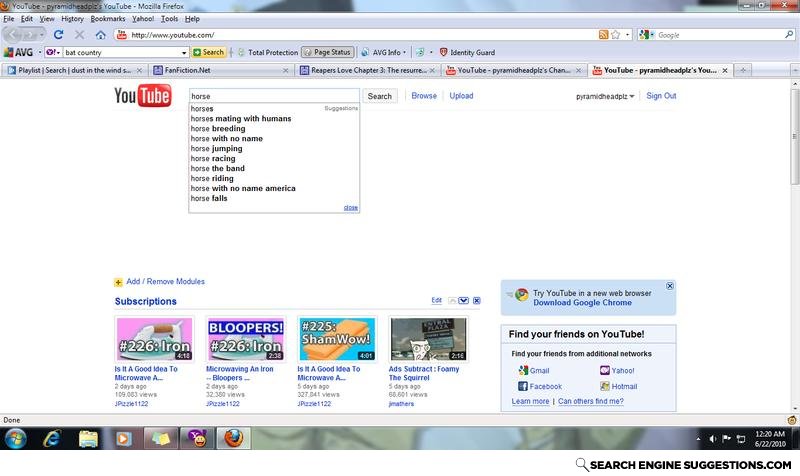Switch to the FanFiction.Net tab

pyautogui.click(x=221, y=70)
